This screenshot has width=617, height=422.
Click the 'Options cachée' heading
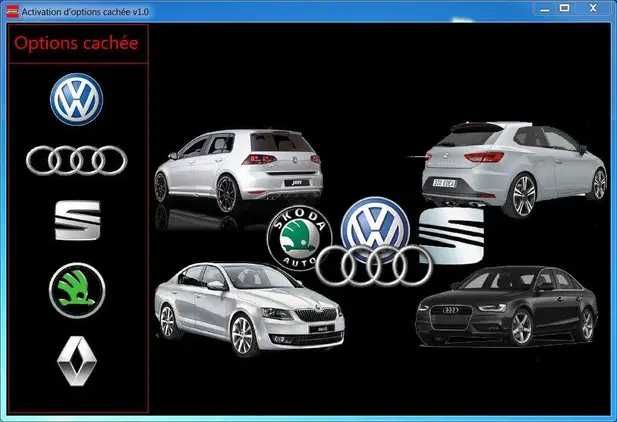tap(76, 43)
